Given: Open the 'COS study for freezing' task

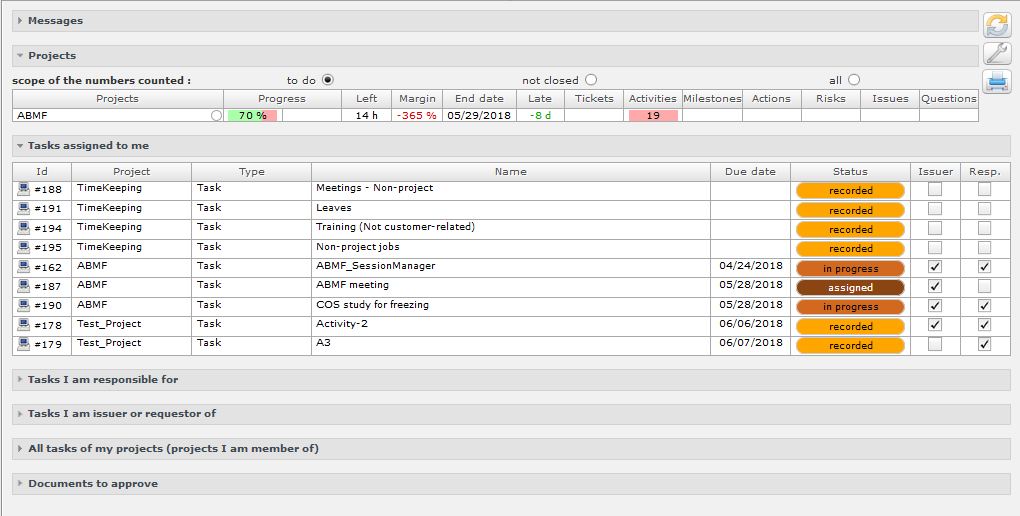Looking at the screenshot, I should 373,305.
